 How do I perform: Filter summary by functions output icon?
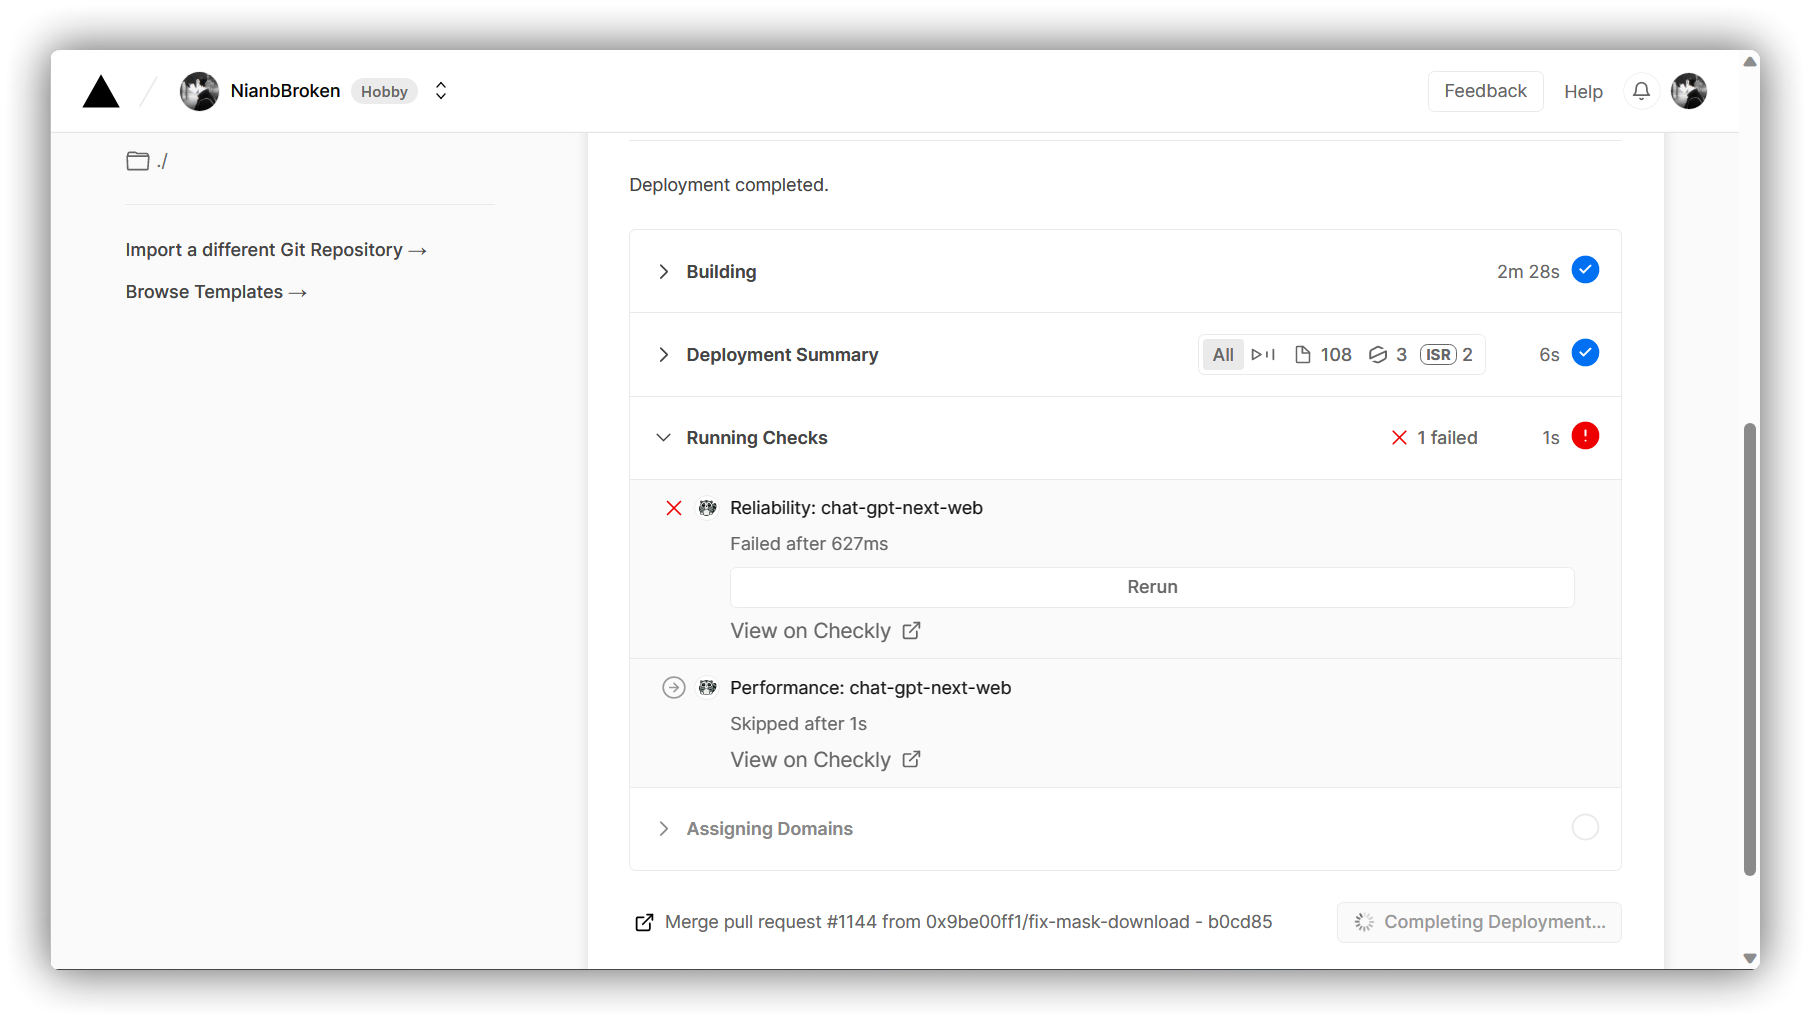1263,354
